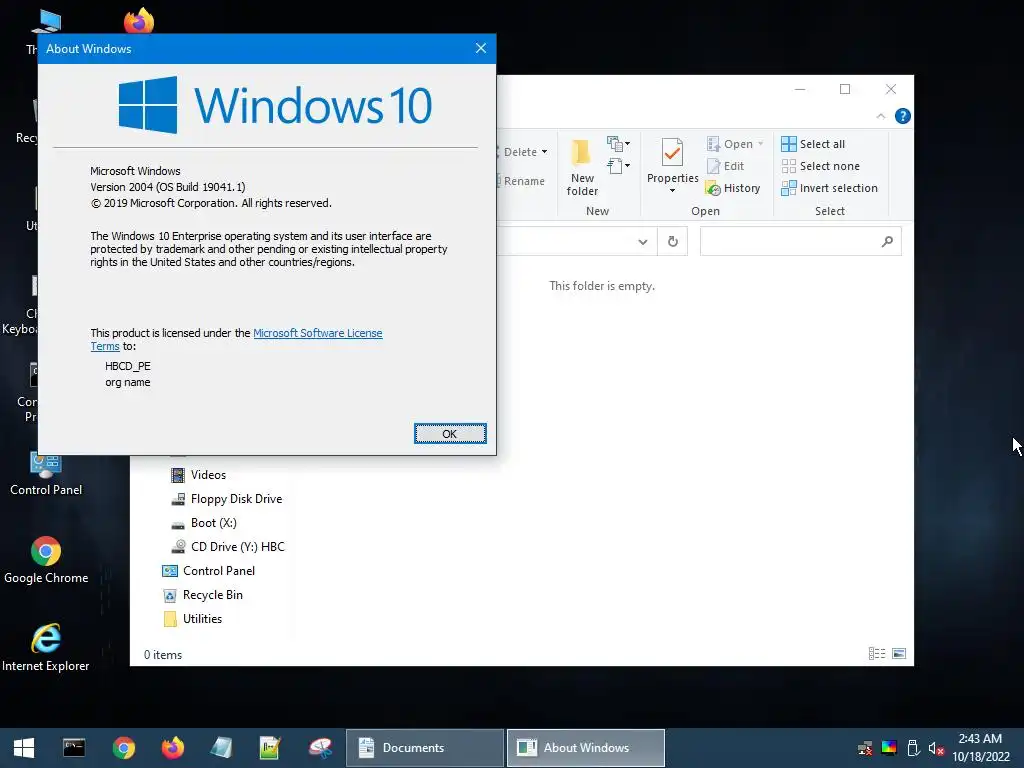Open file History from the ribbon
This screenshot has width=1024, height=768.
[733, 188]
